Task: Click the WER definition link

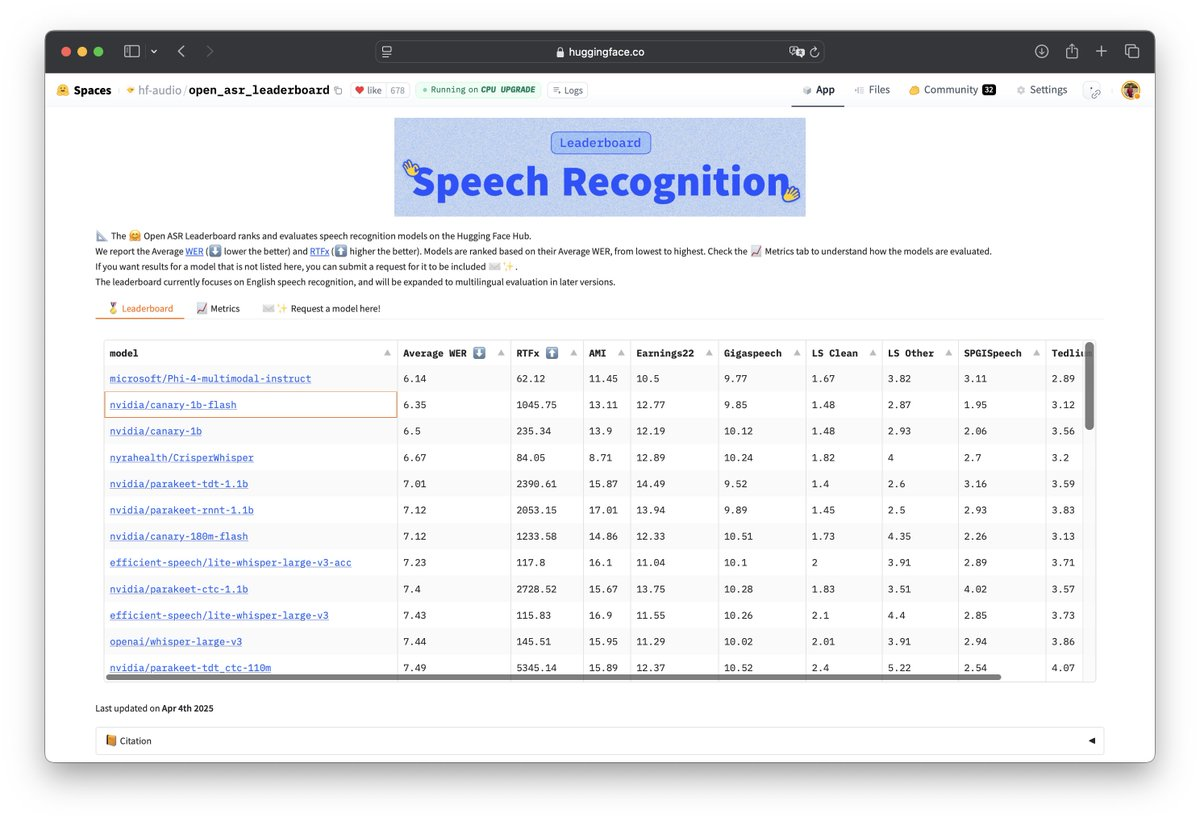Action: tap(194, 251)
